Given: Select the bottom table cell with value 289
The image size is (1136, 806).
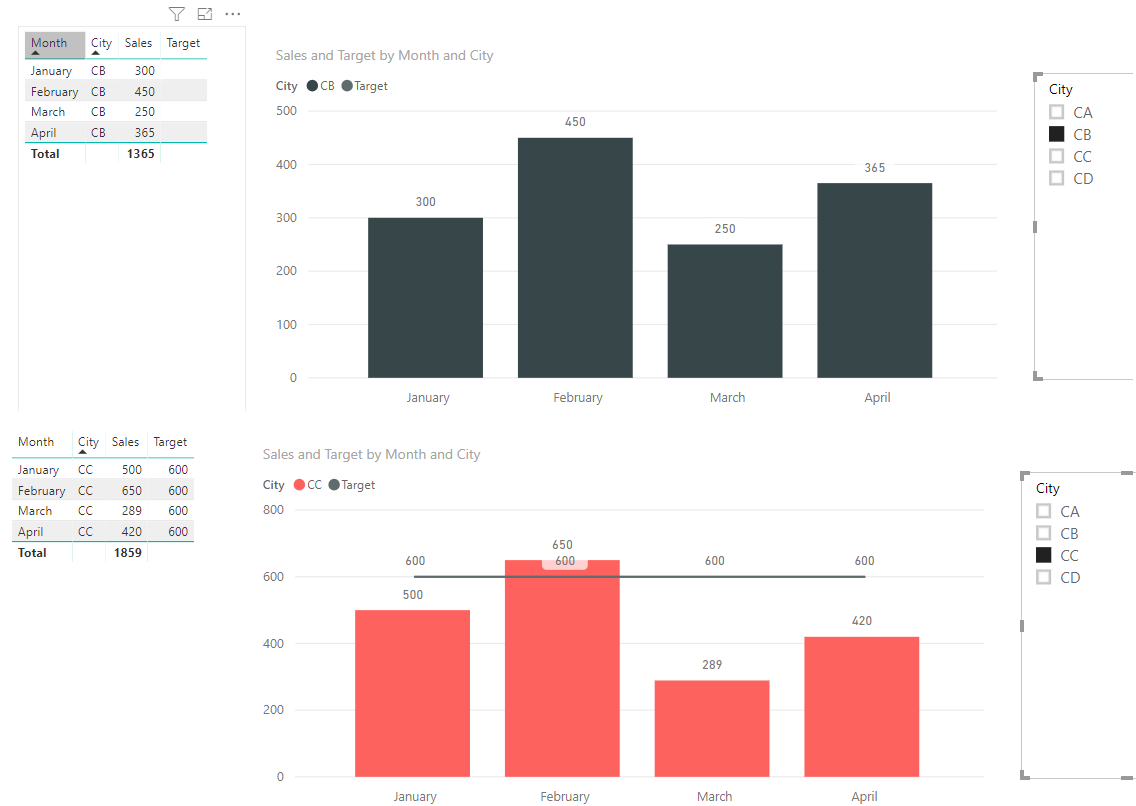Looking at the screenshot, I should (131, 511).
